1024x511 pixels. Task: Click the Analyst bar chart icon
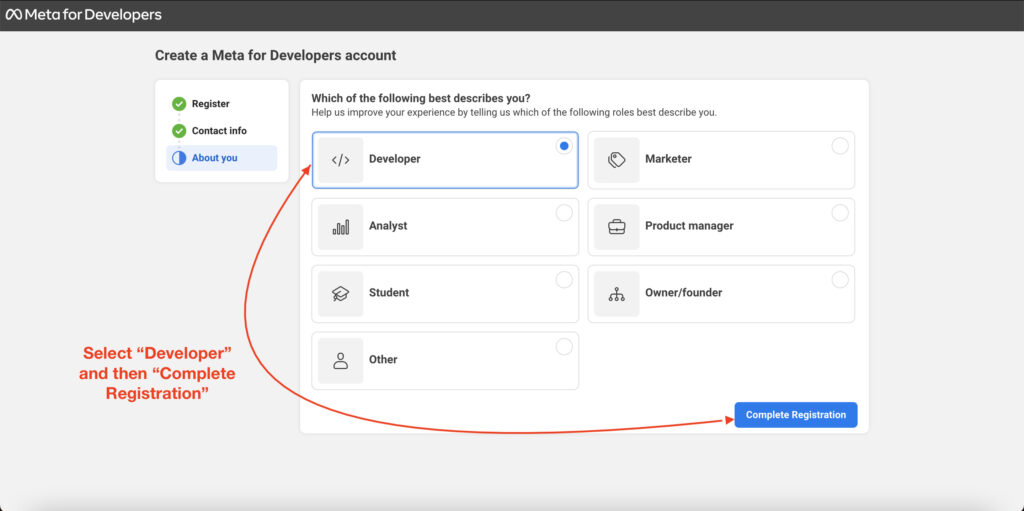[x=340, y=227]
